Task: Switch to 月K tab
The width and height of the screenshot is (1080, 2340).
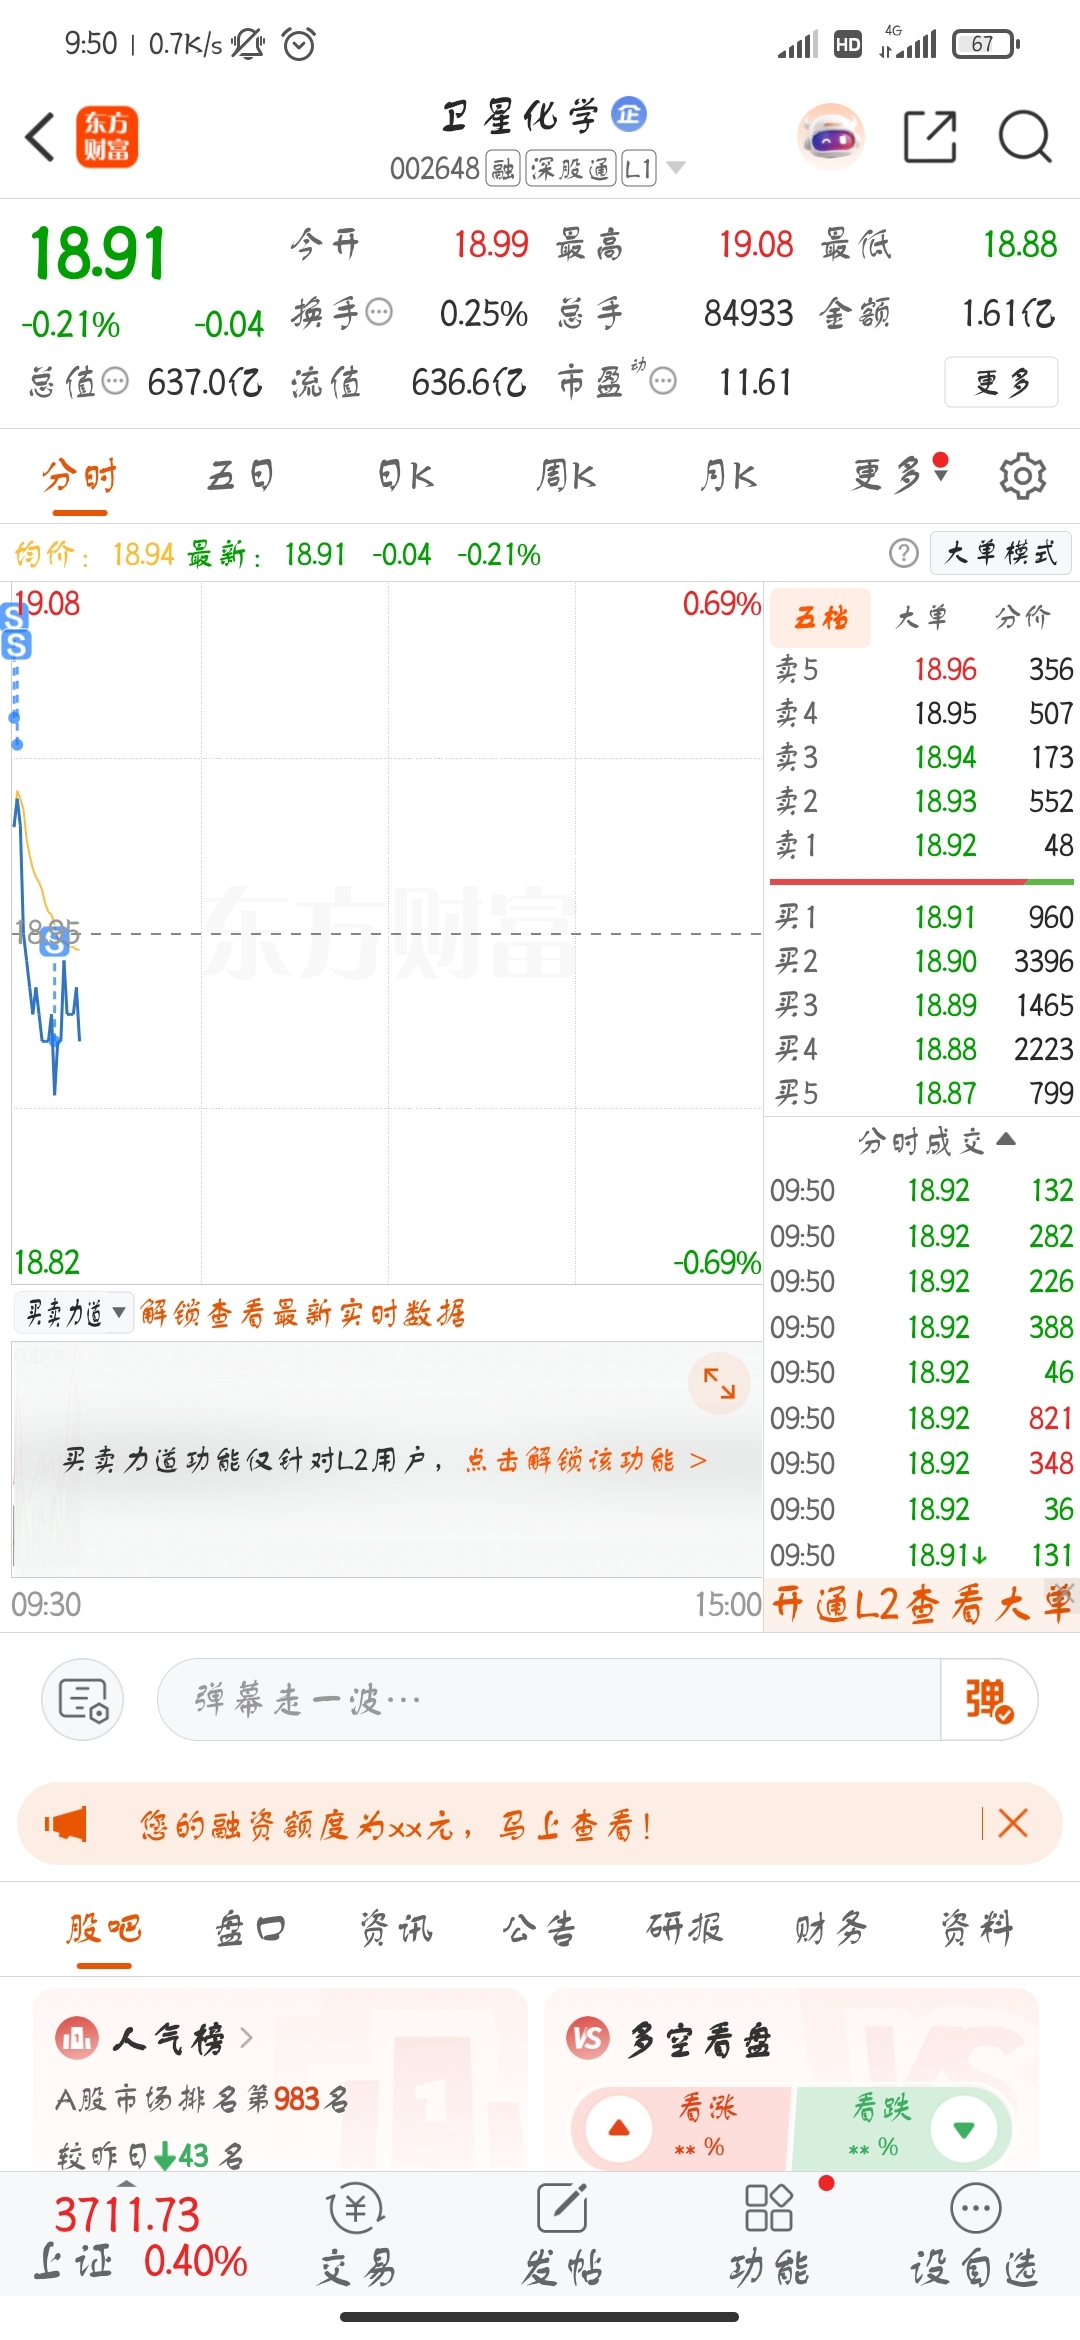Action: [728, 476]
